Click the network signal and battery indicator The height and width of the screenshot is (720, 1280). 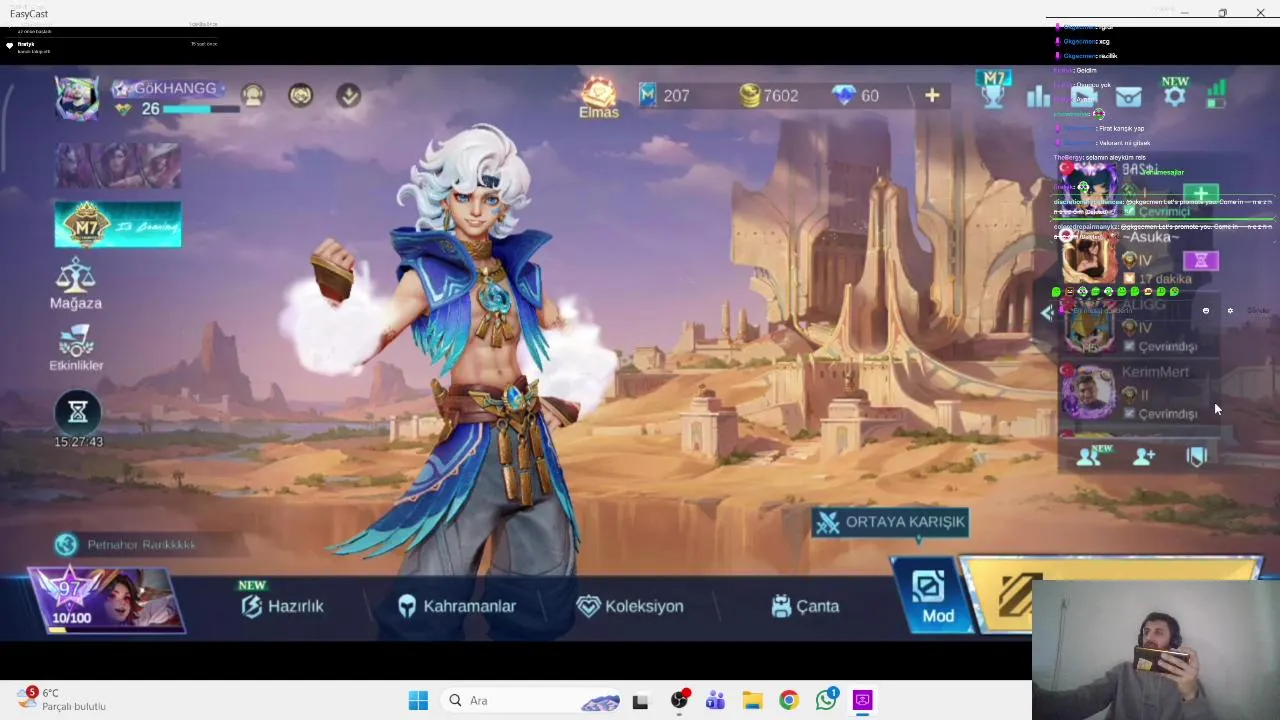coord(1216,95)
